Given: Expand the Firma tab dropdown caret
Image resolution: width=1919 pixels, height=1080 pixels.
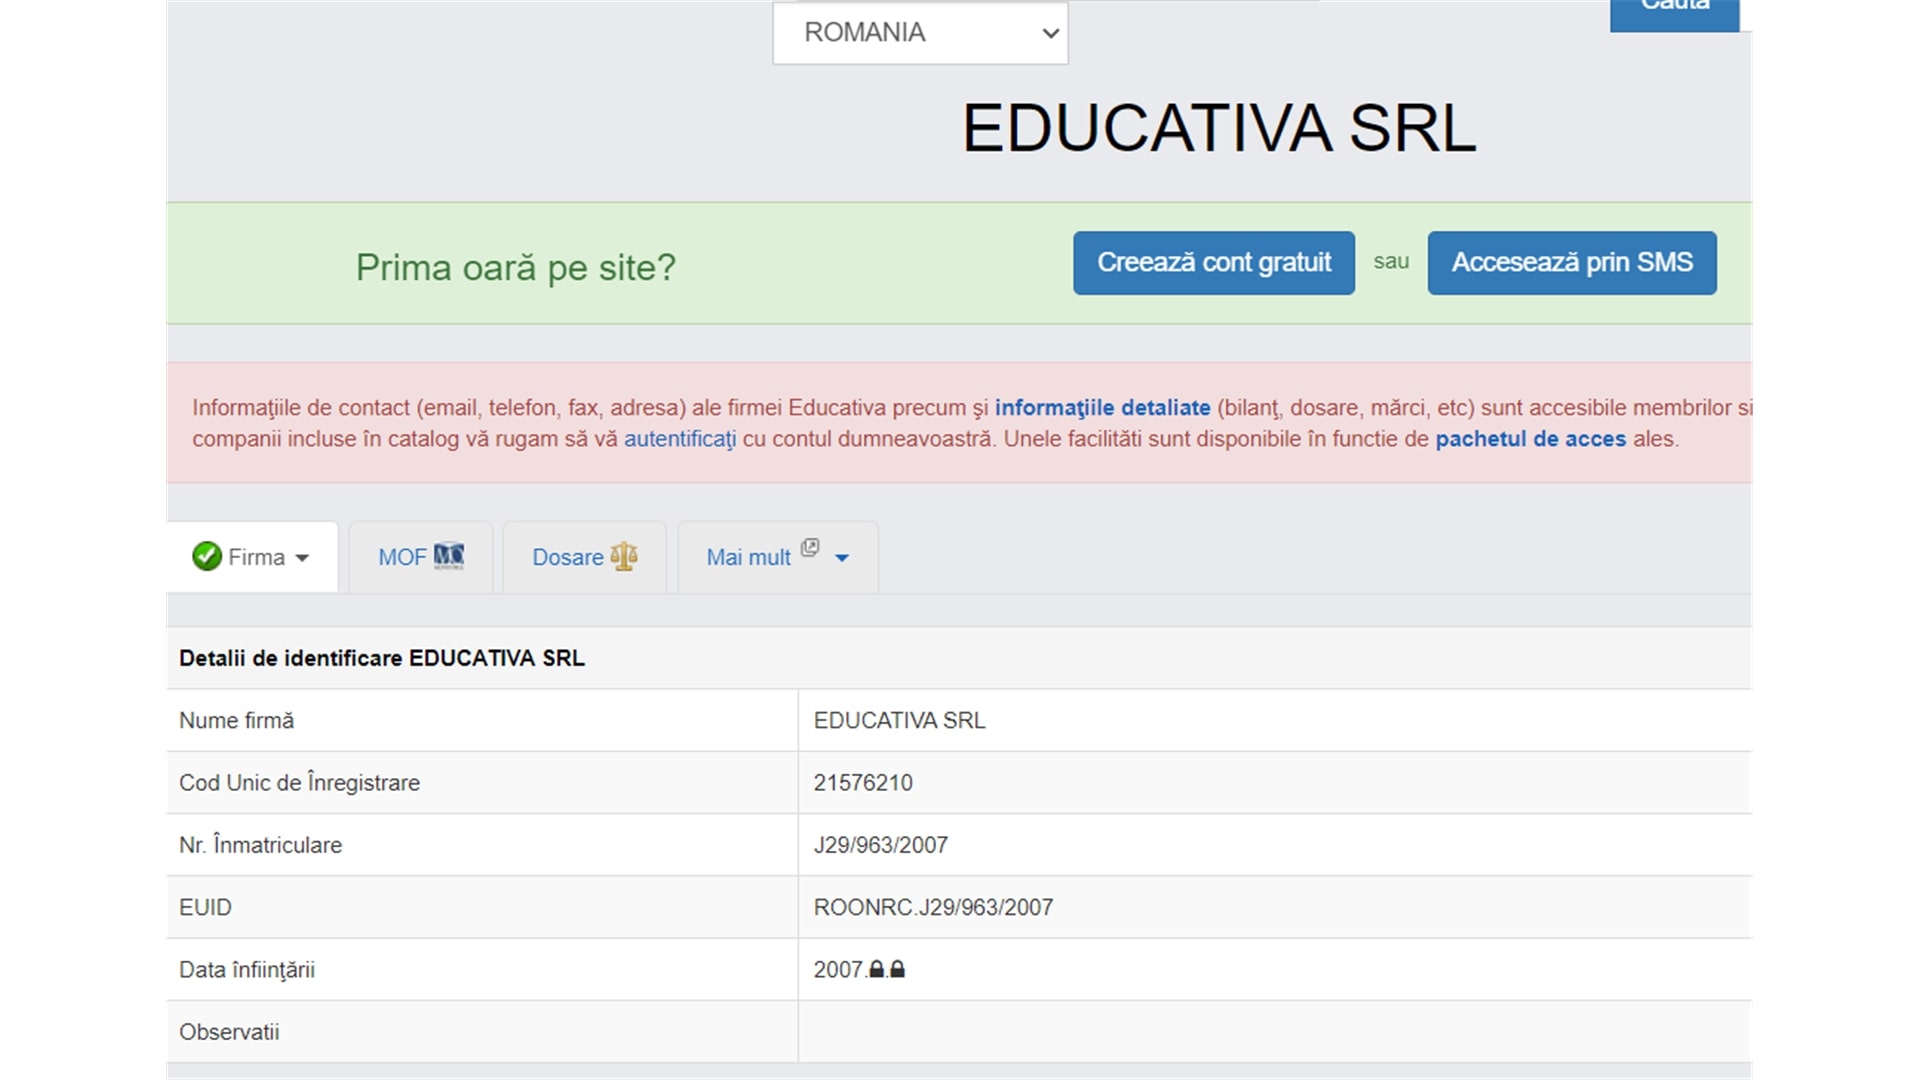Looking at the screenshot, I should [x=302, y=558].
